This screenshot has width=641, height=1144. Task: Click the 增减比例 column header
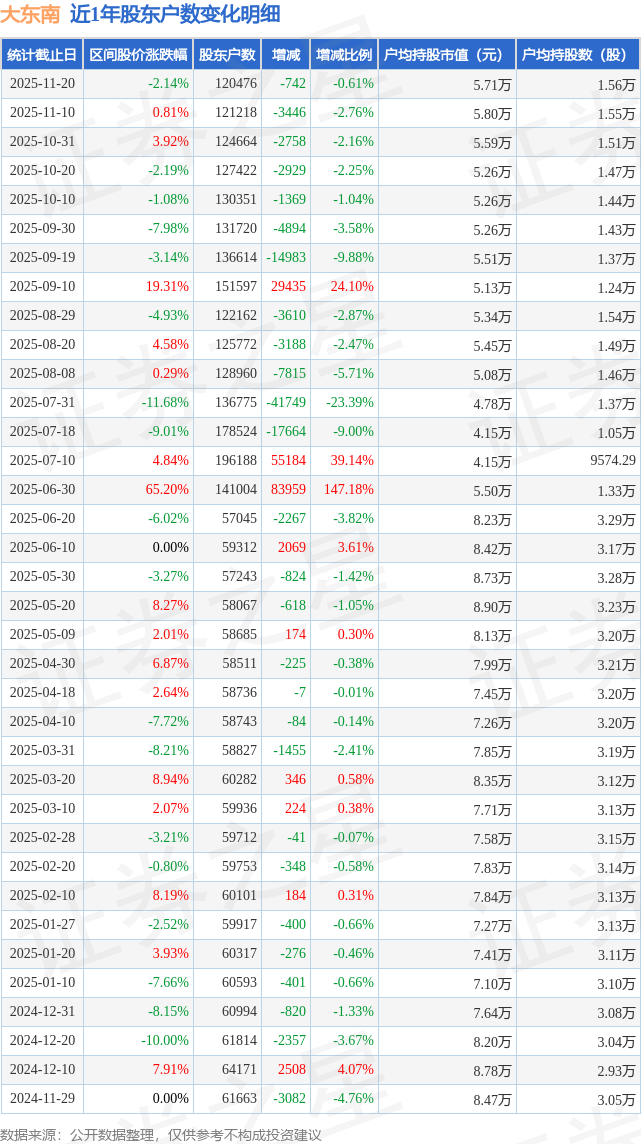tap(343, 55)
